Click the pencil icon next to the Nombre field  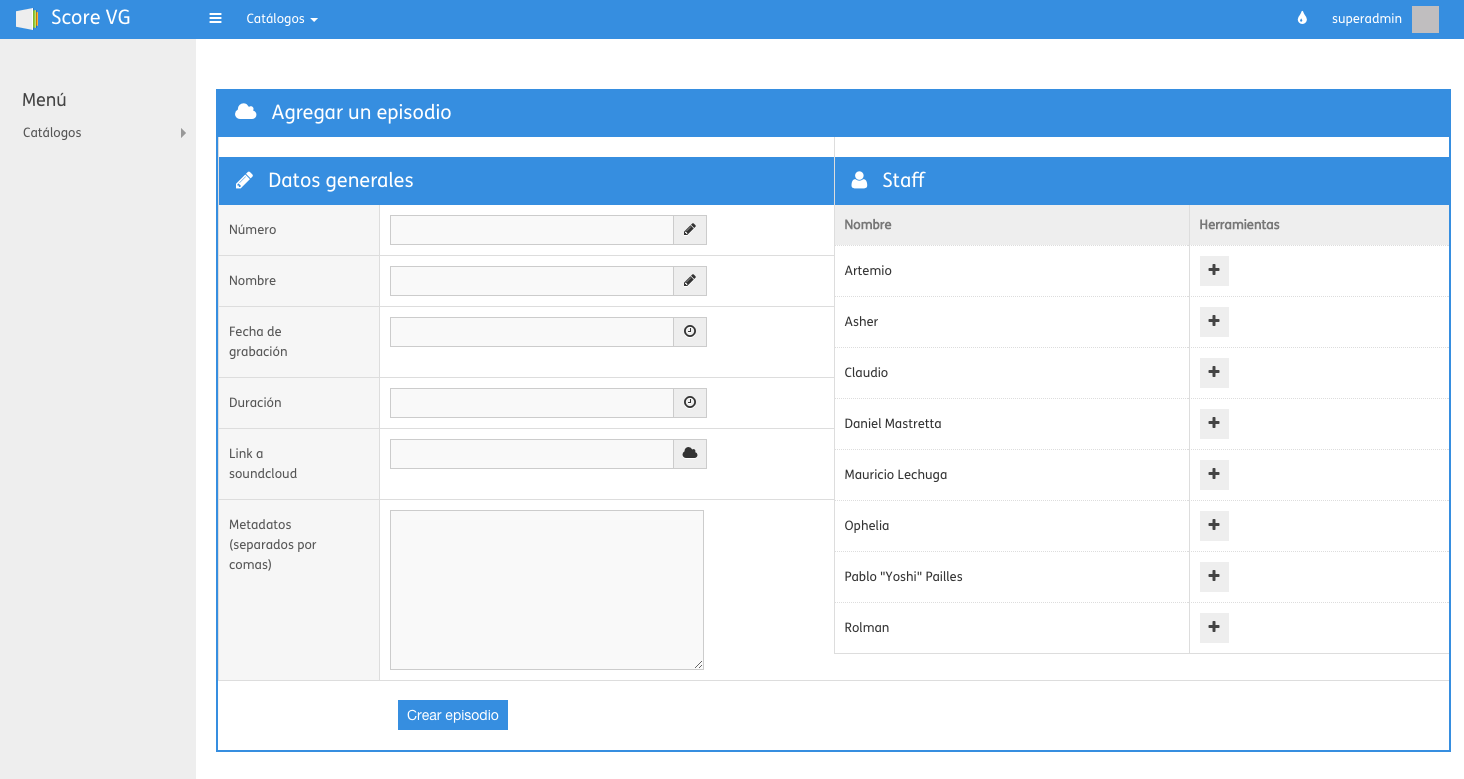689,281
